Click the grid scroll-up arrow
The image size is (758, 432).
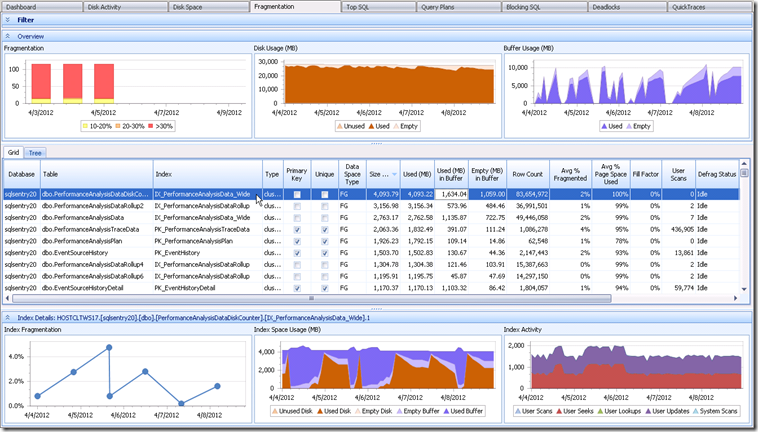[744, 164]
